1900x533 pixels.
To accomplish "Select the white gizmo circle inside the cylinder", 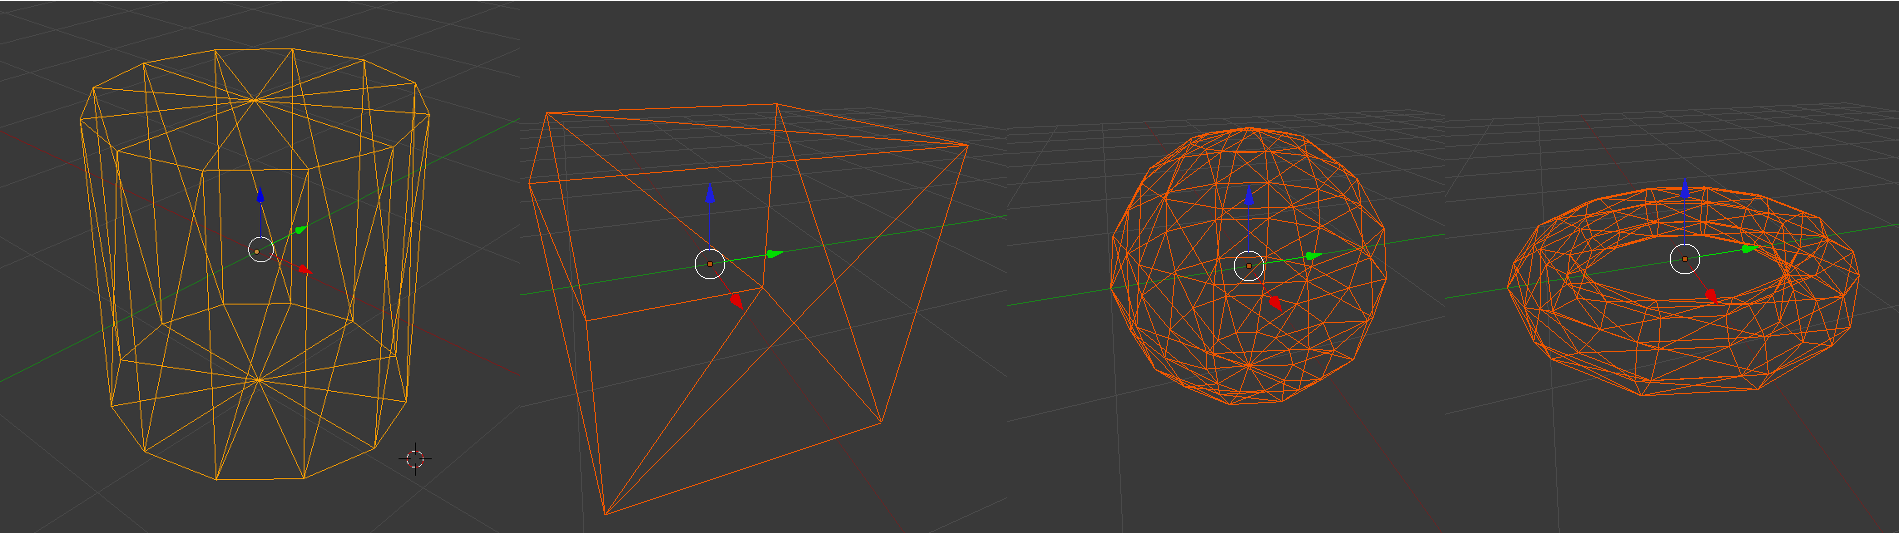I will tap(260, 251).
